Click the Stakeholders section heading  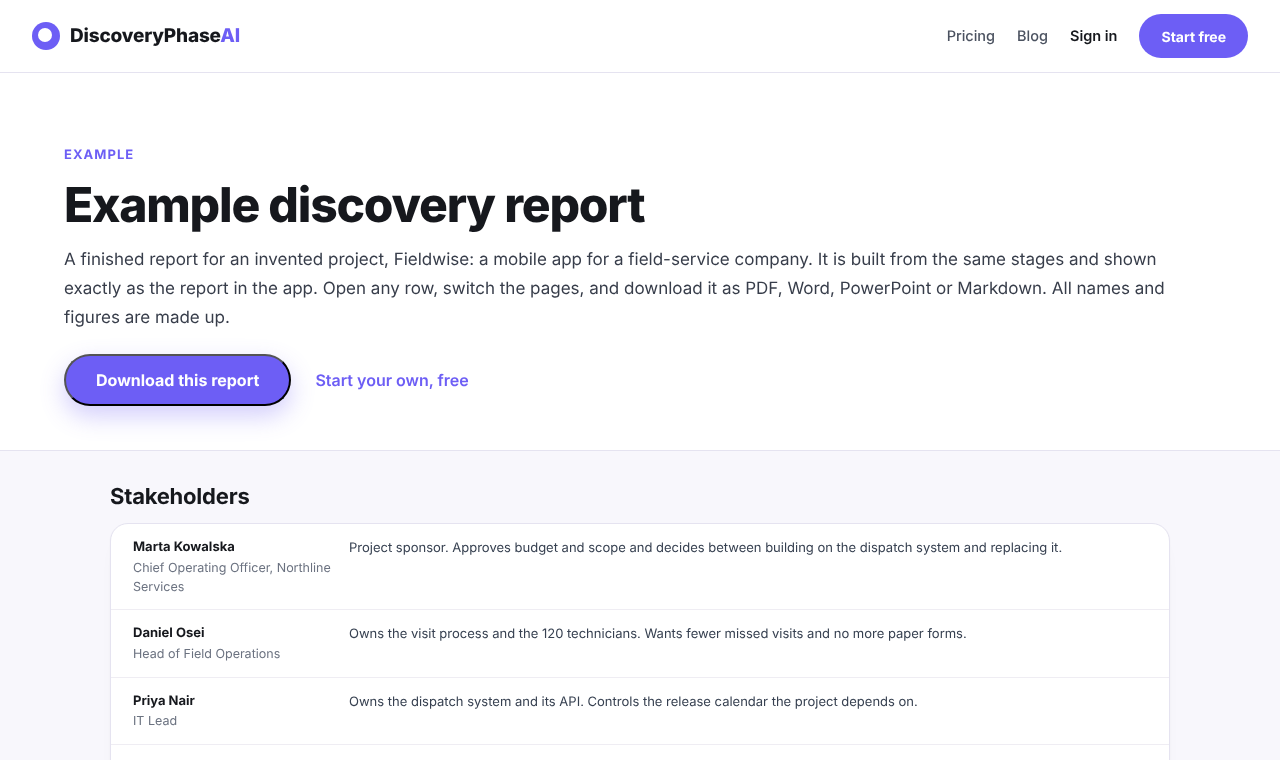pos(180,496)
